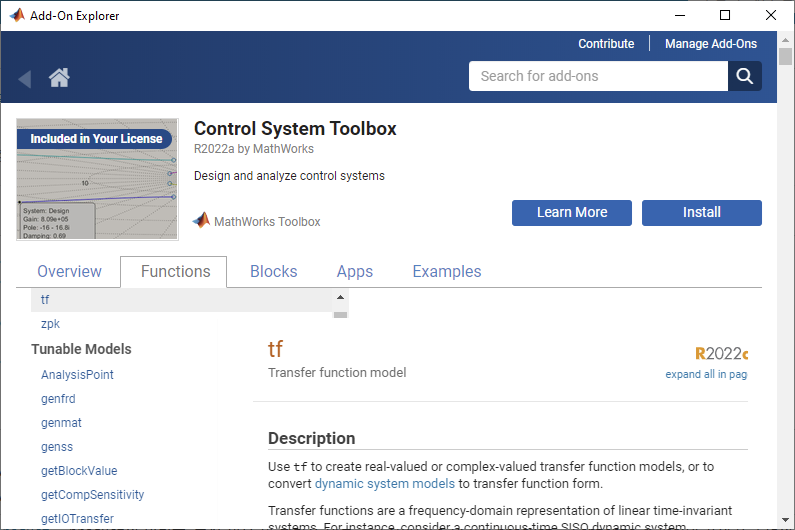Minimize the Add-On Explorer window
795x530 pixels.
click(680, 15)
